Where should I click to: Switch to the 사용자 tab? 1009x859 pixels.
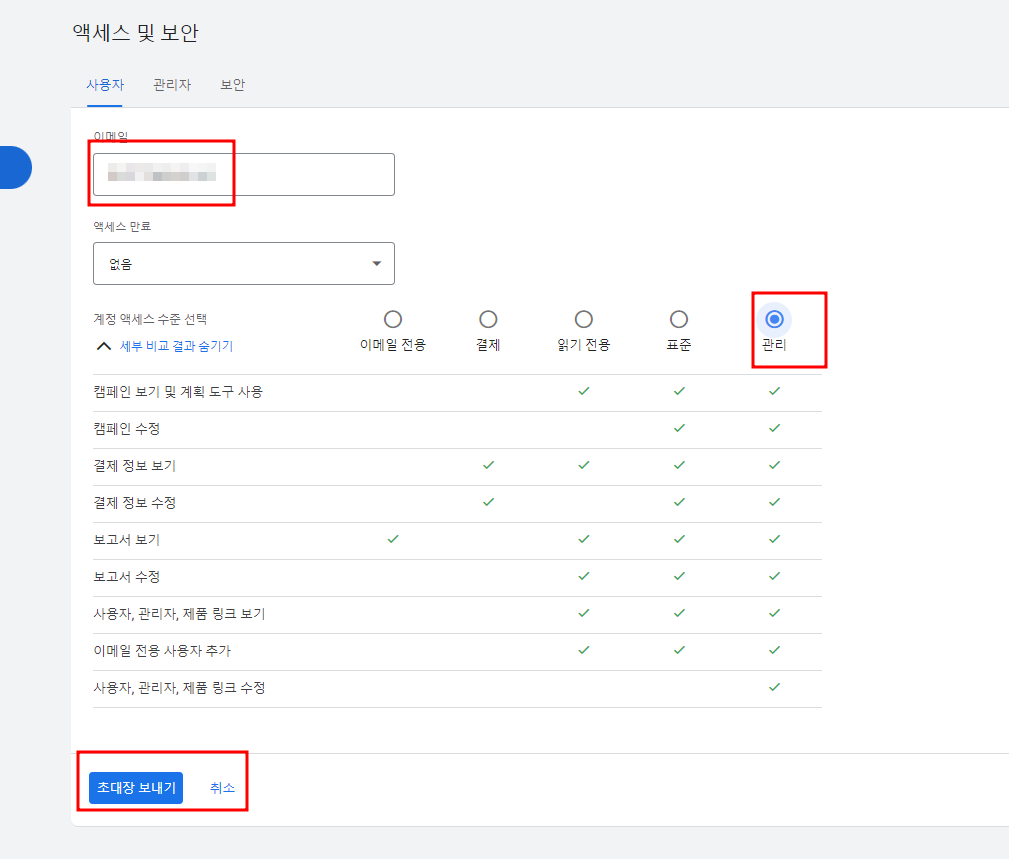[105, 85]
